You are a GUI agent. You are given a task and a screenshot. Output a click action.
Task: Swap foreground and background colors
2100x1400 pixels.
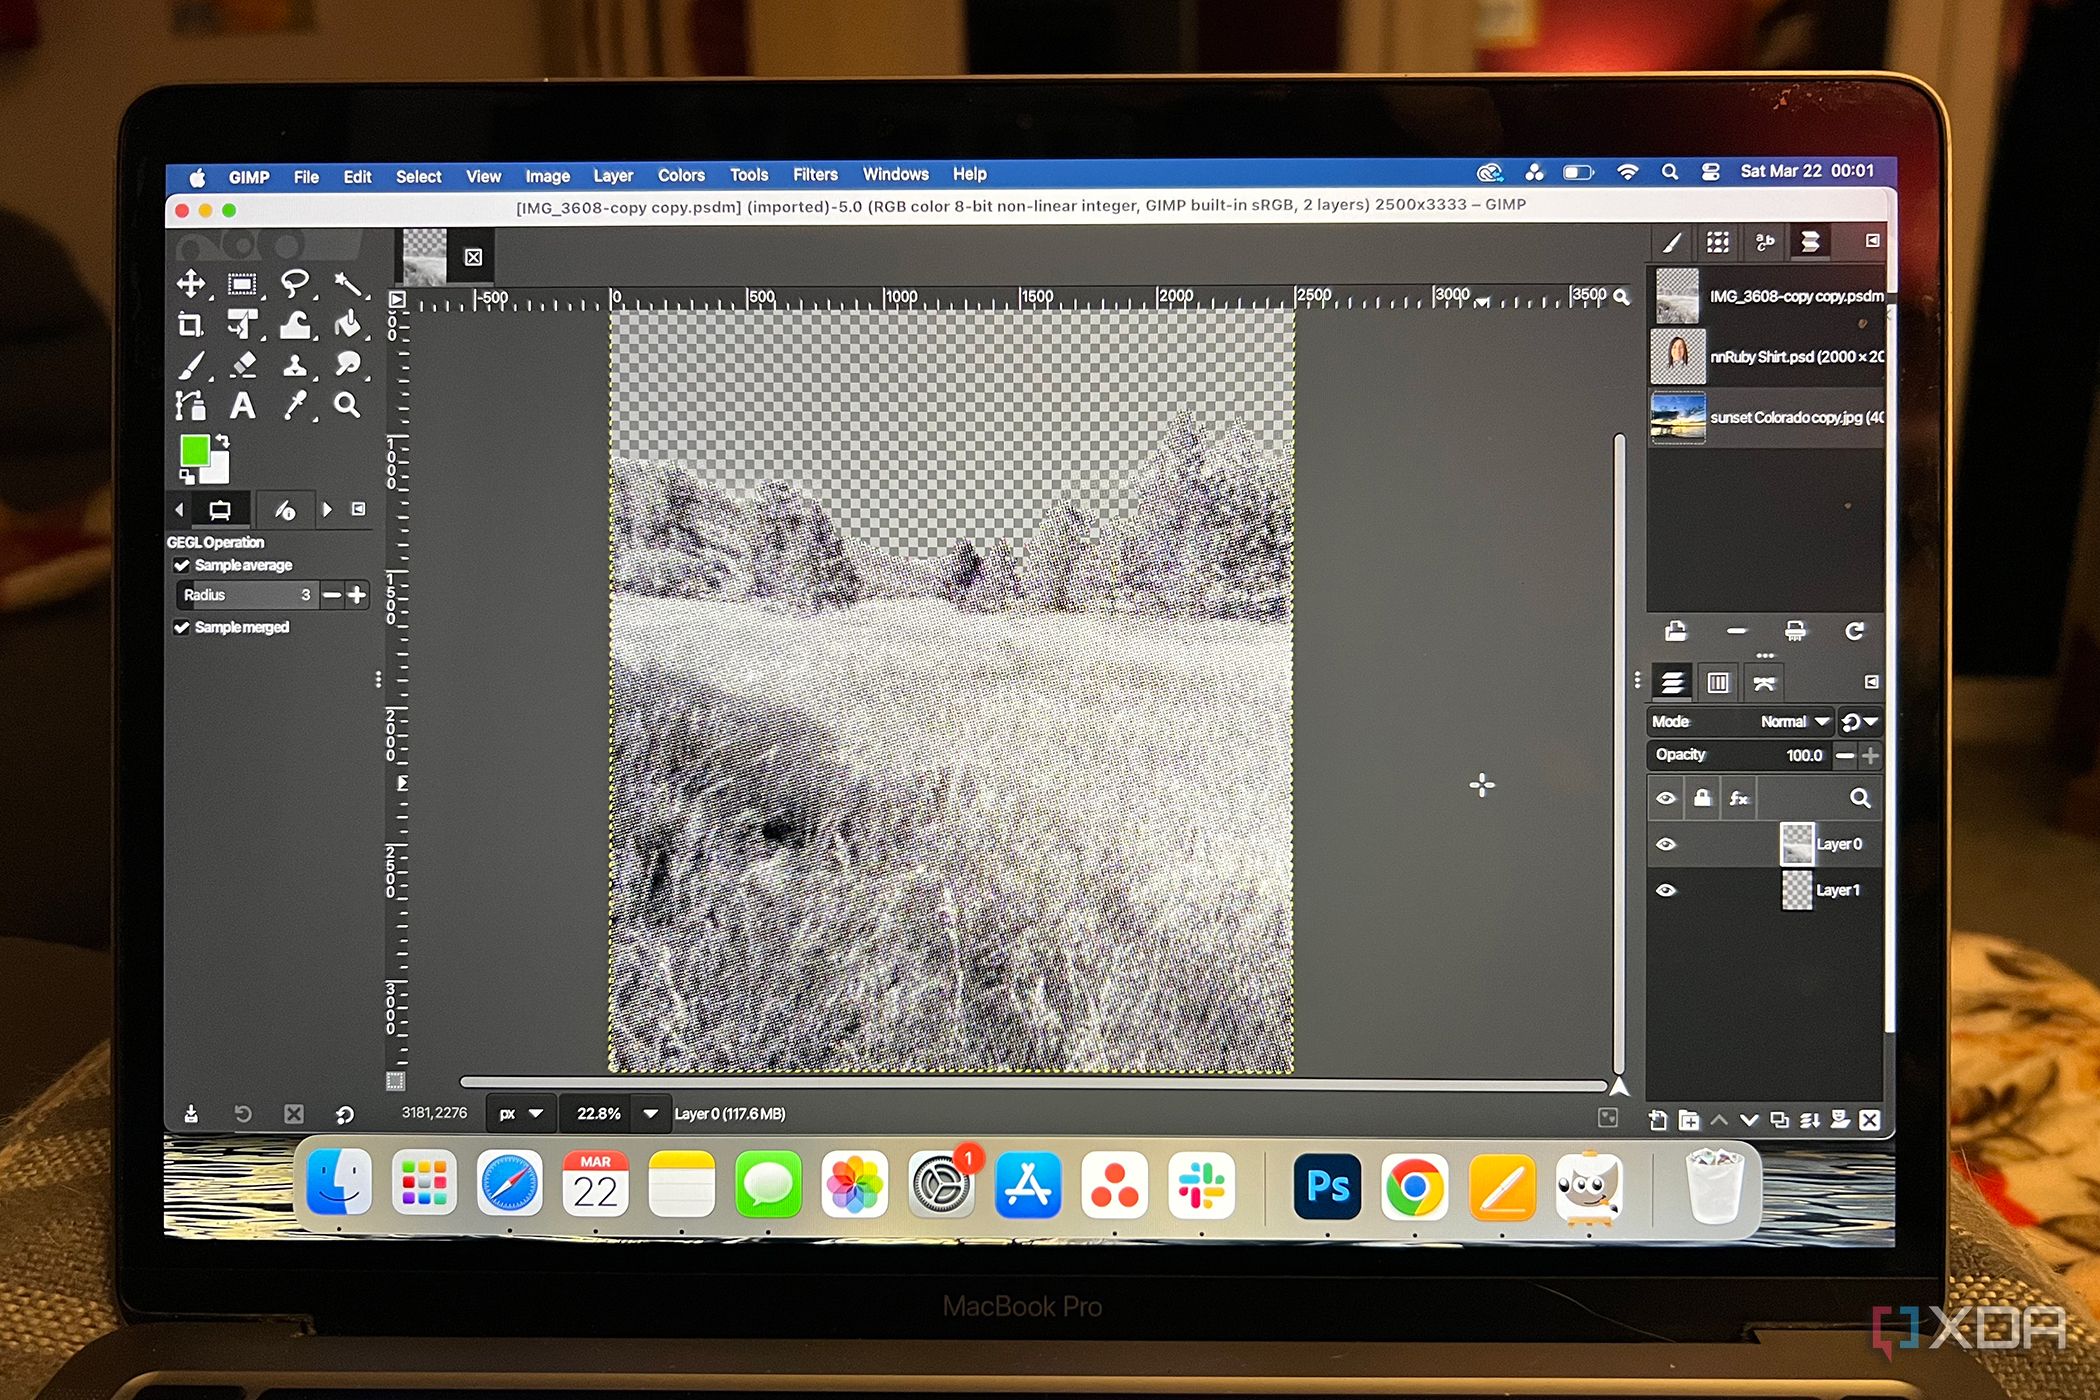tap(222, 441)
